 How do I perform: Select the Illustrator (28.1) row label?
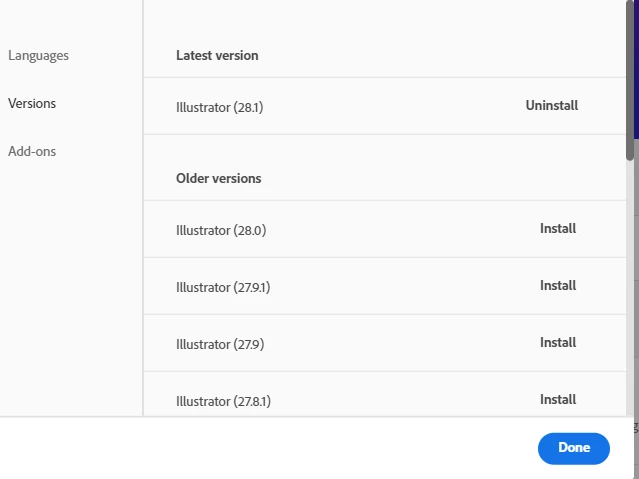219,106
